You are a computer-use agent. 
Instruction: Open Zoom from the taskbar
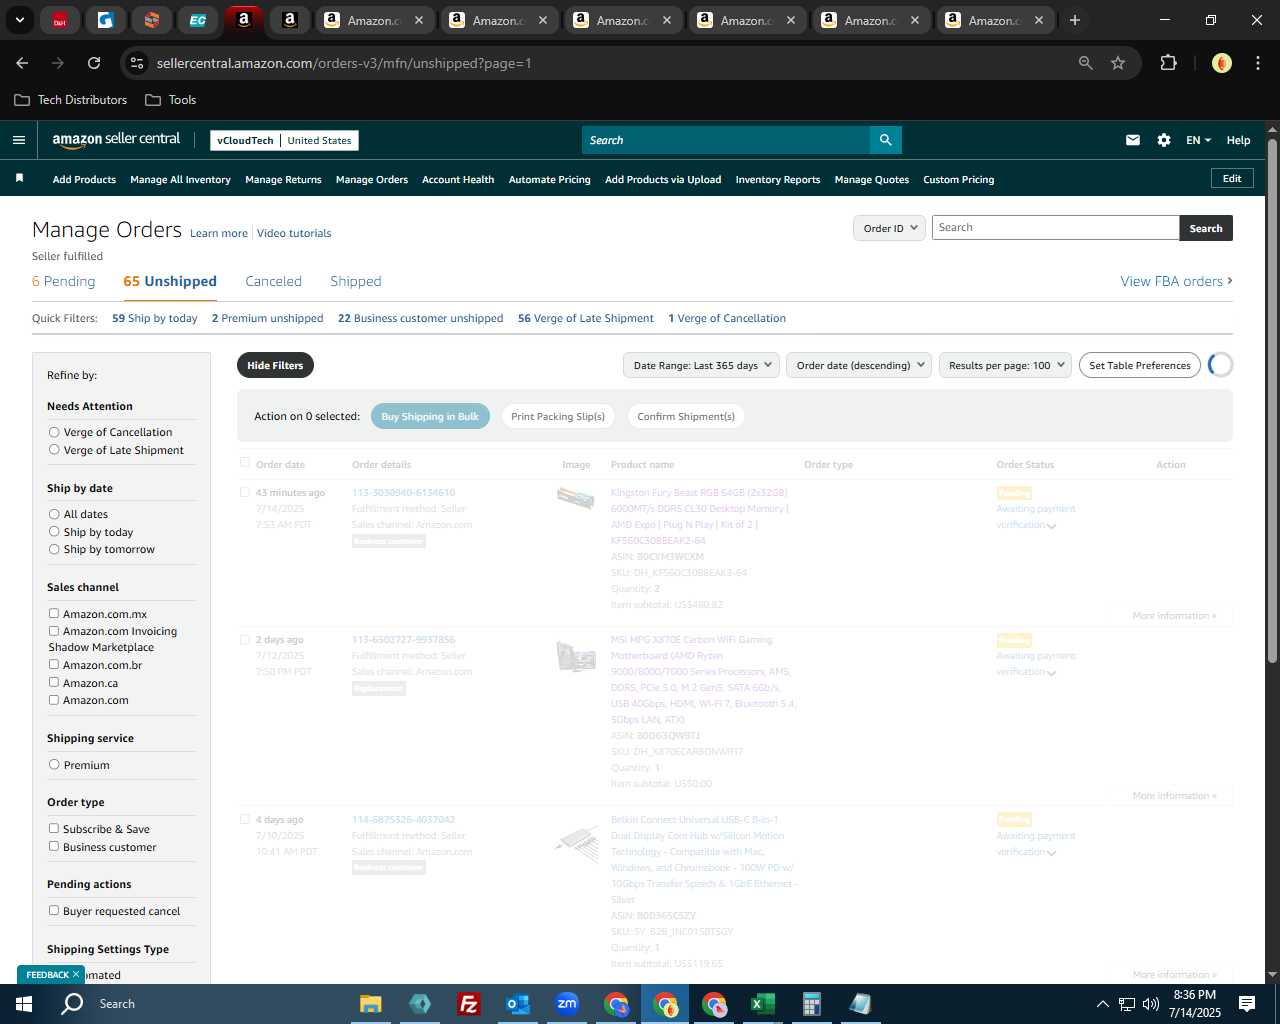567,1004
